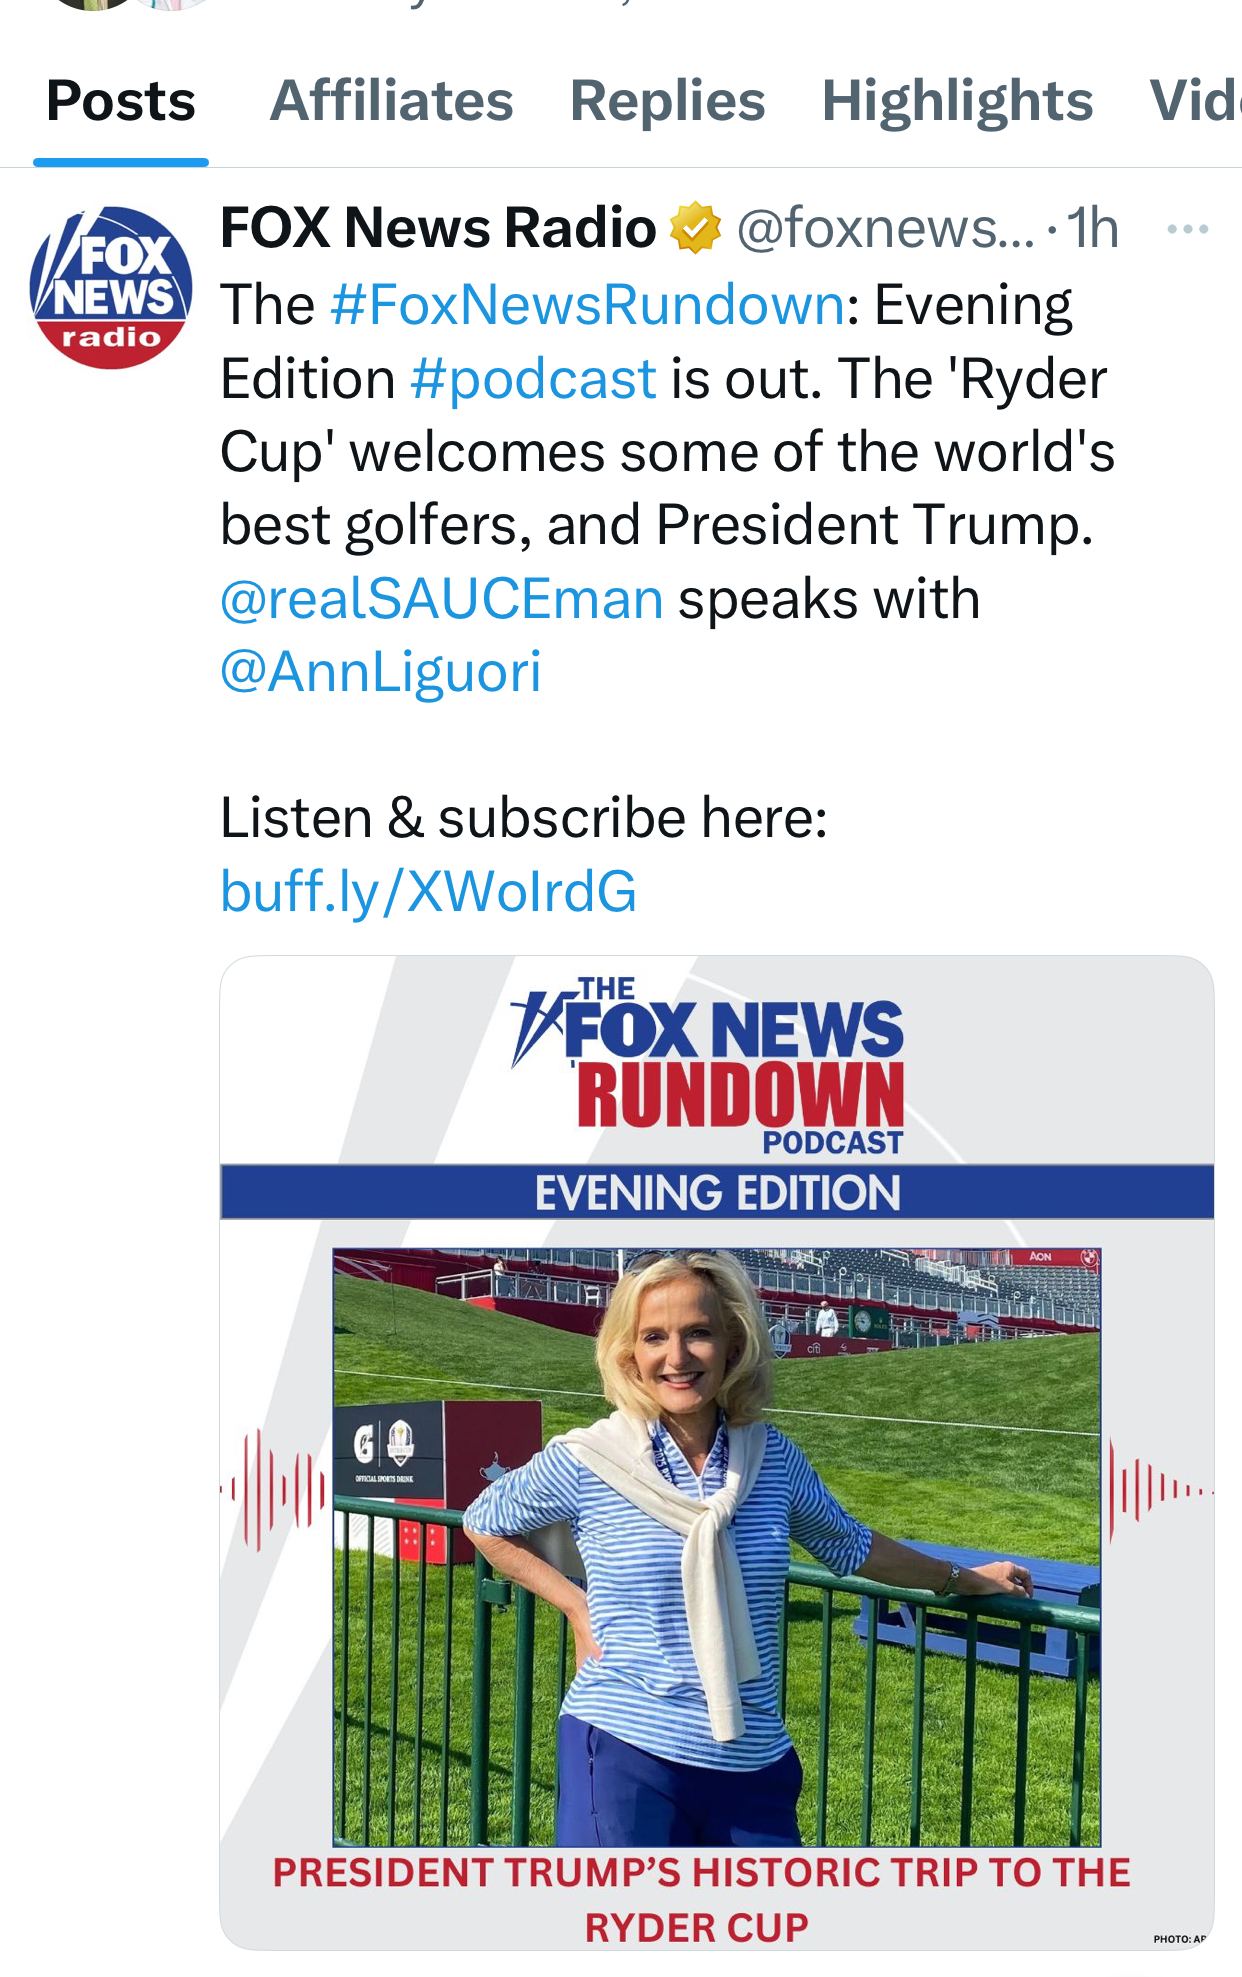The width and height of the screenshot is (1242, 1977).
Task: Click the gold verified badge icon
Action: tap(695, 228)
